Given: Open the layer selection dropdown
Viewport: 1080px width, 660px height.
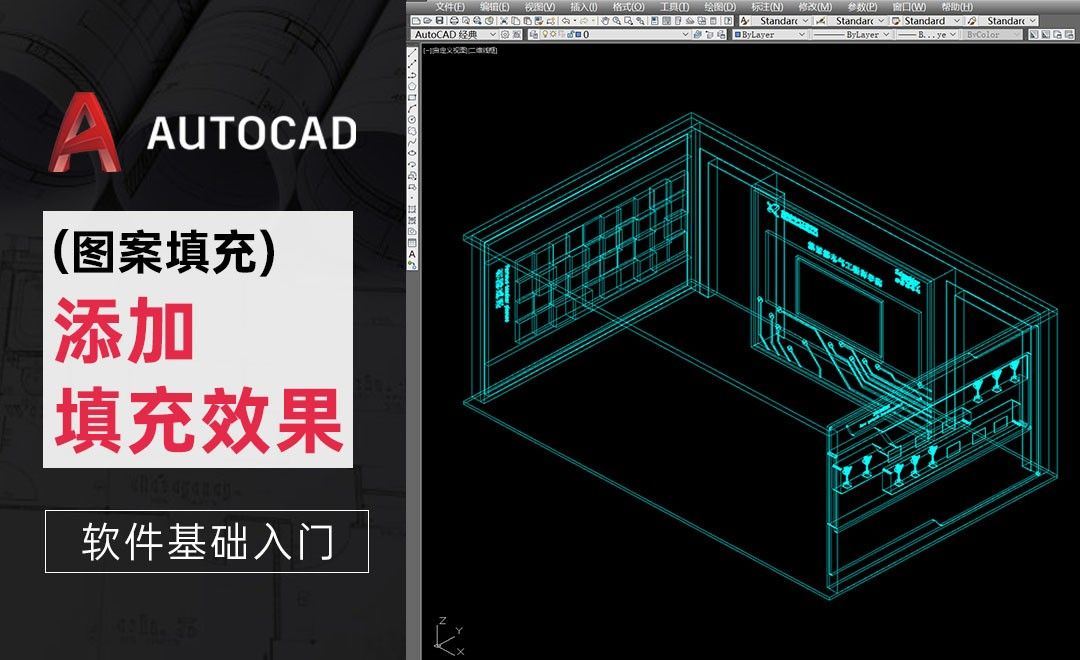Looking at the screenshot, I should [x=686, y=33].
